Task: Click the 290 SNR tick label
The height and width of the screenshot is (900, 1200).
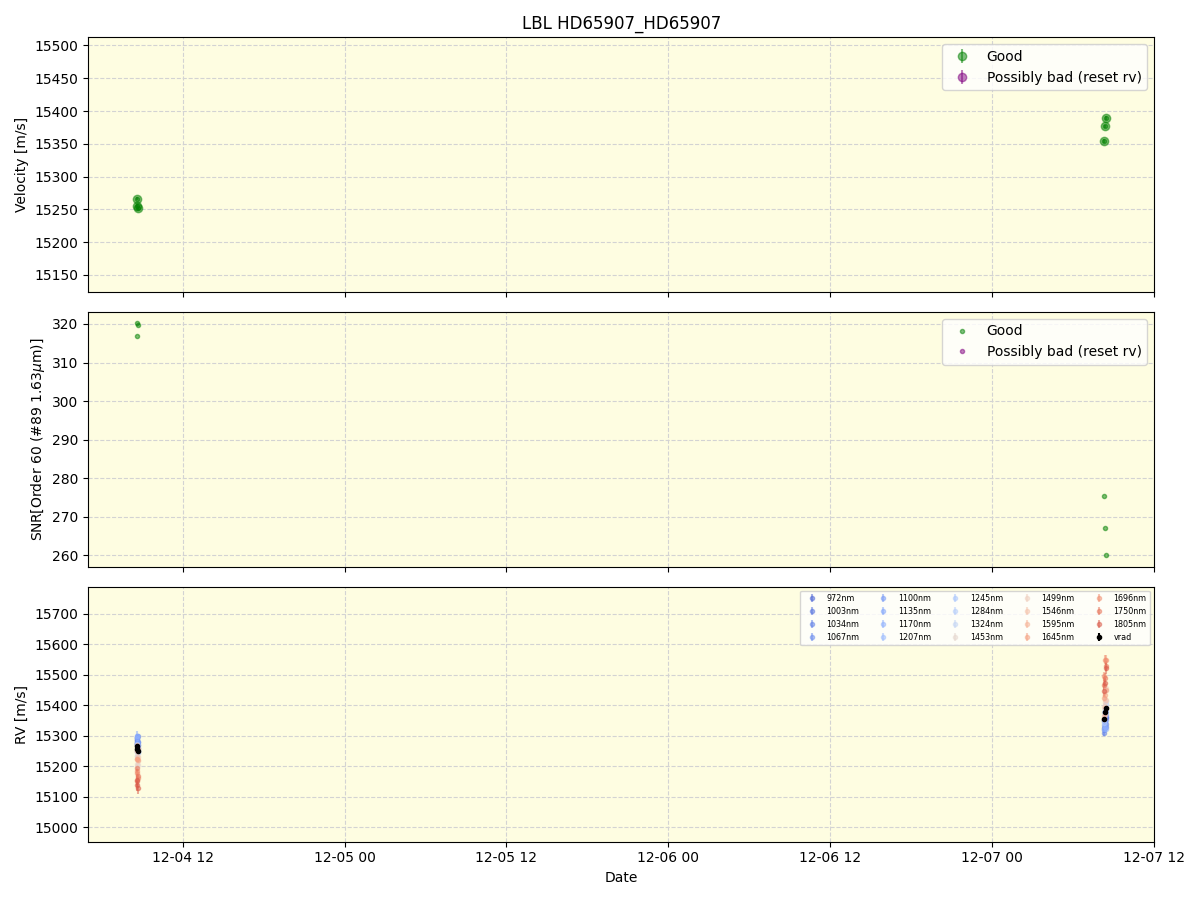Action: 67,440
